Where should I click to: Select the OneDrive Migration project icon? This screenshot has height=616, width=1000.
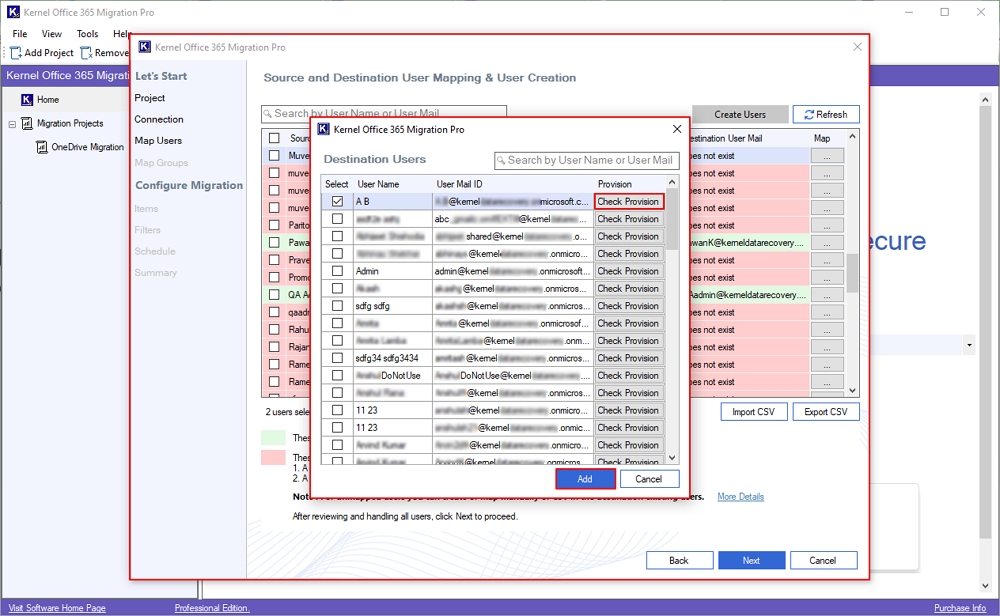click(x=42, y=147)
